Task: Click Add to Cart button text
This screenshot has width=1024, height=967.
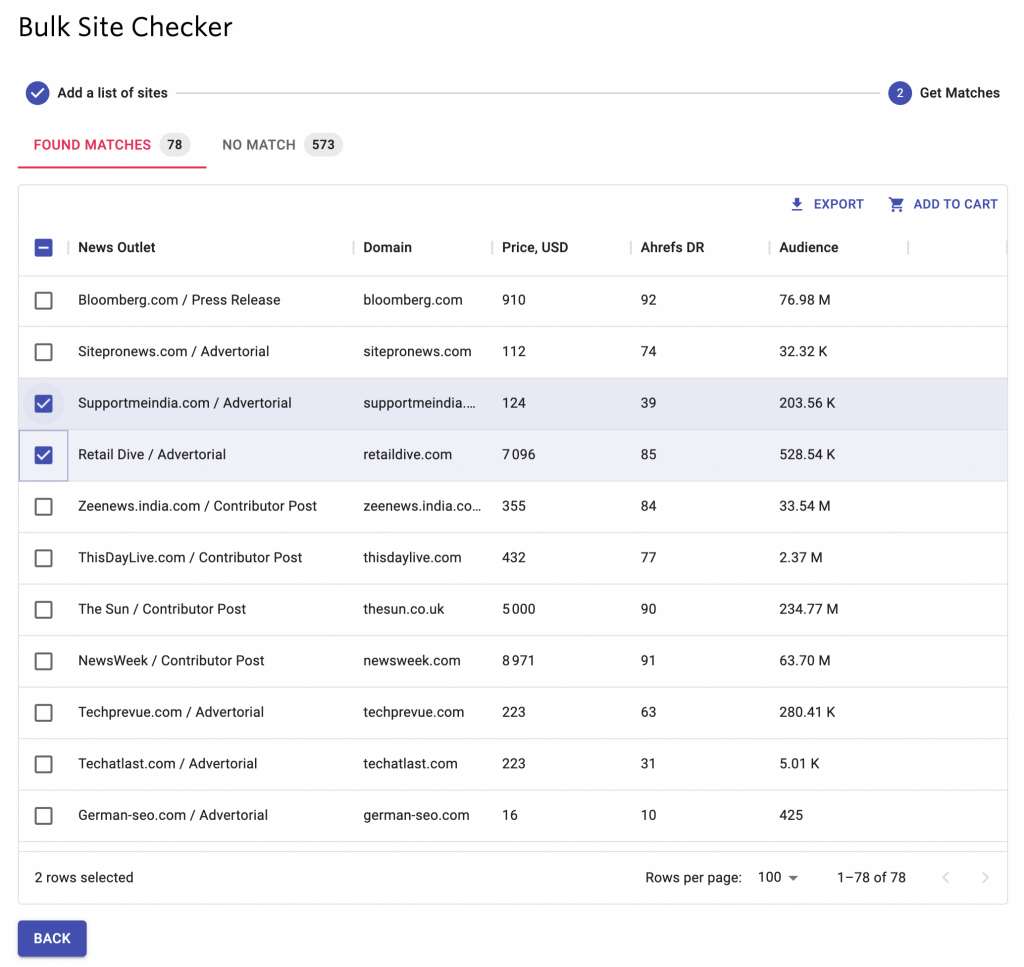Action: 955,204
